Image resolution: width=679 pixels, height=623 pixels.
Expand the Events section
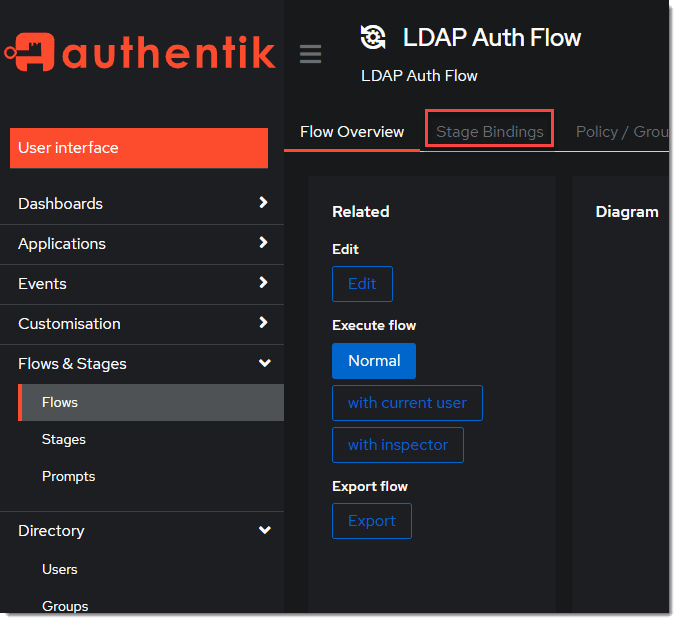pos(141,283)
